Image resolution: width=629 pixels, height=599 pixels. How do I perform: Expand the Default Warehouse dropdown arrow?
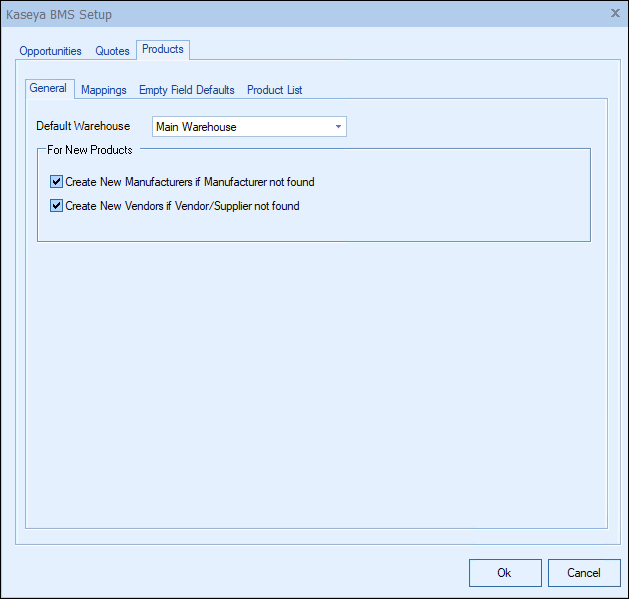(338, 127)
